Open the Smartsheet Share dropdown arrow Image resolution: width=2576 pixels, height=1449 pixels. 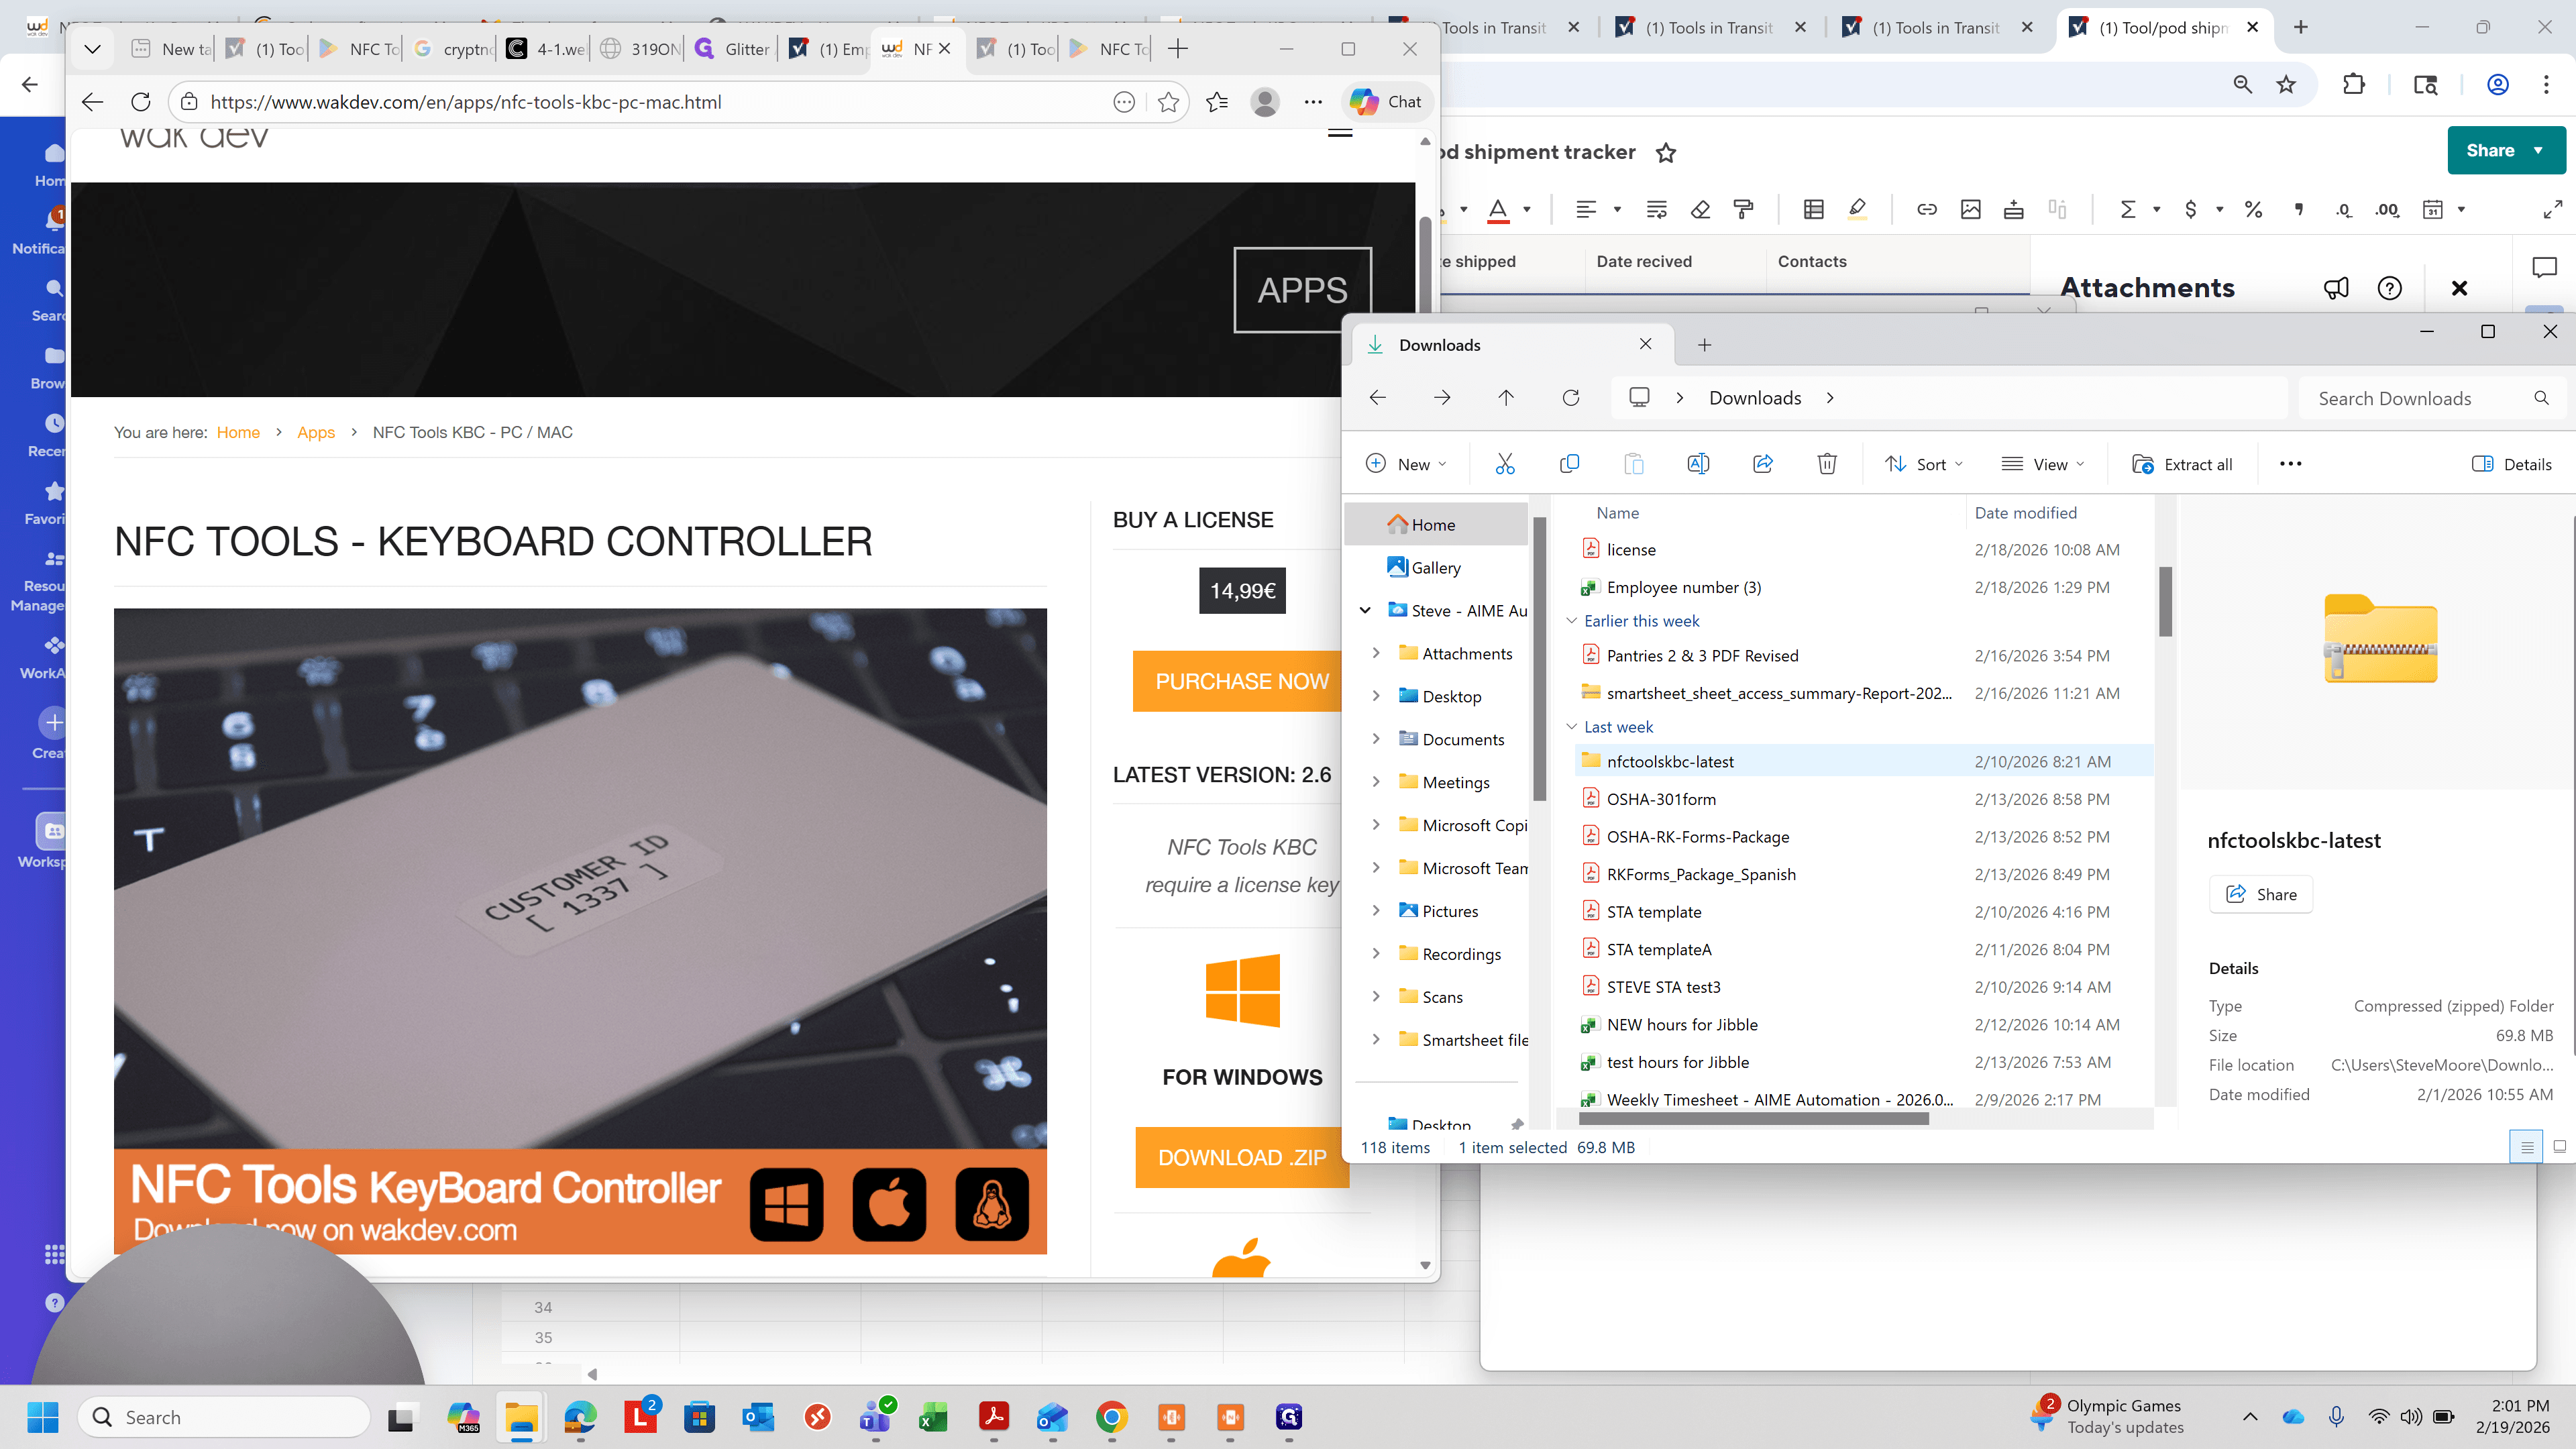[2538, 150]
